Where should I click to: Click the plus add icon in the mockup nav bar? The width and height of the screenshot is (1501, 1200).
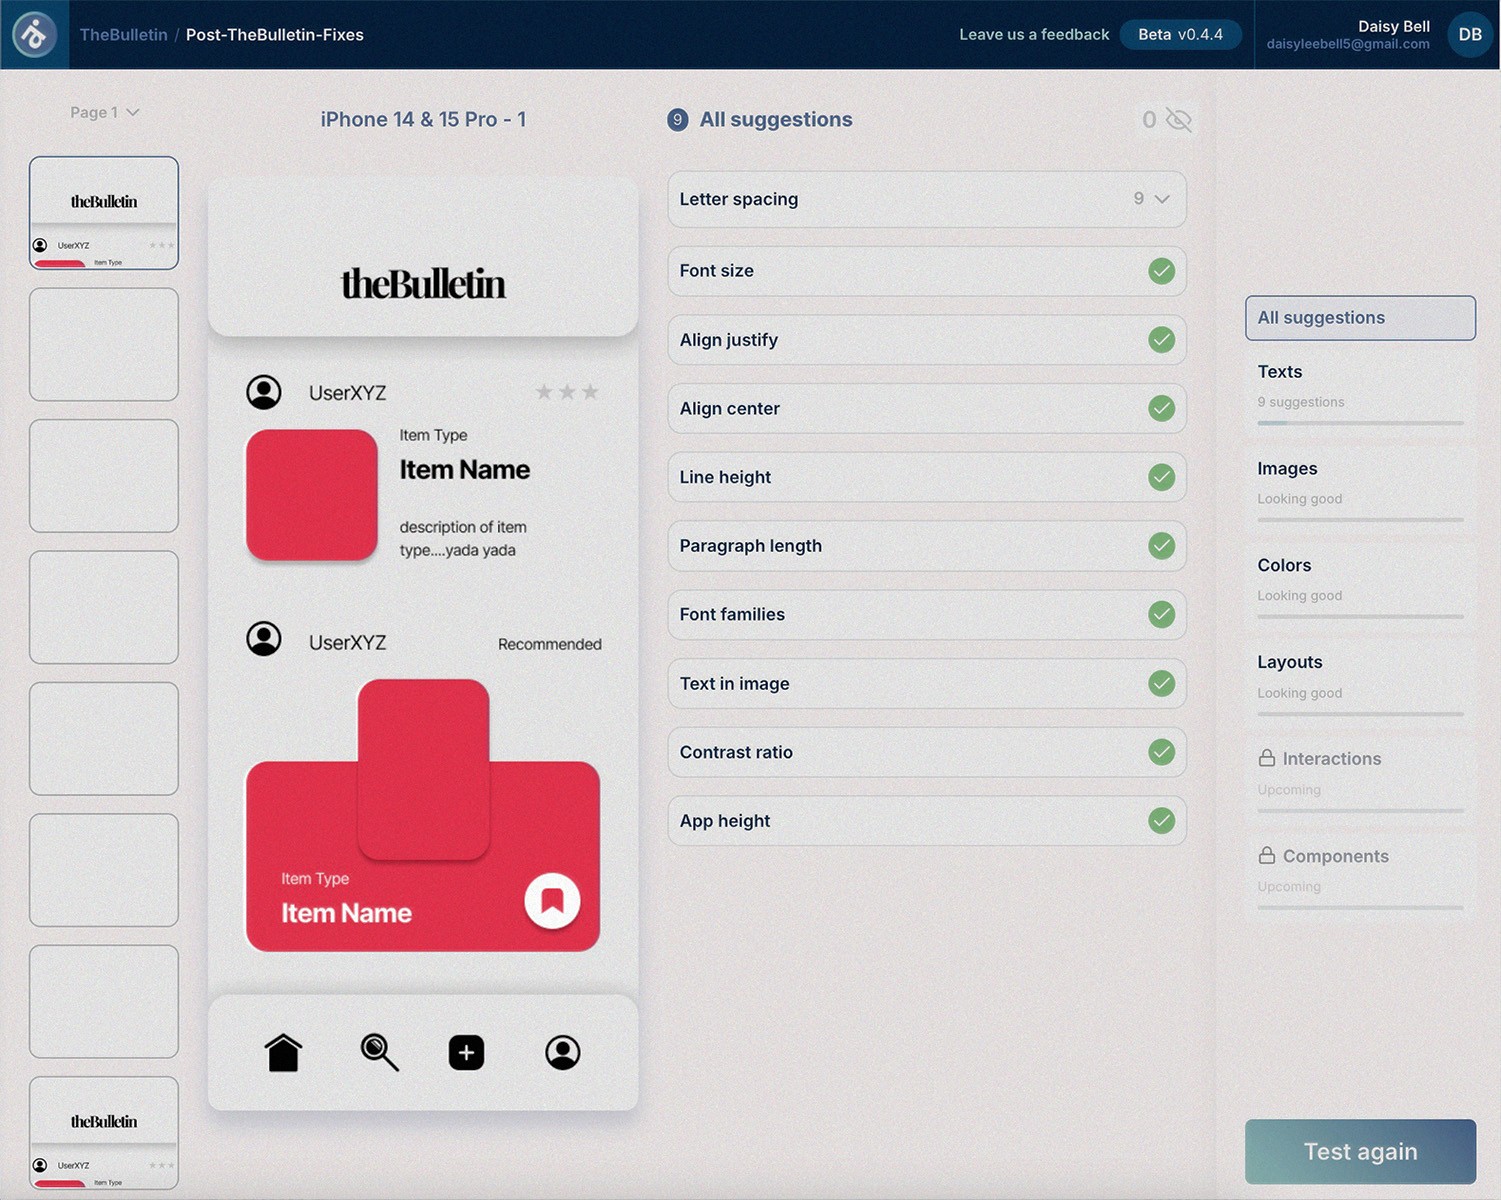(x=466, y=1052)
